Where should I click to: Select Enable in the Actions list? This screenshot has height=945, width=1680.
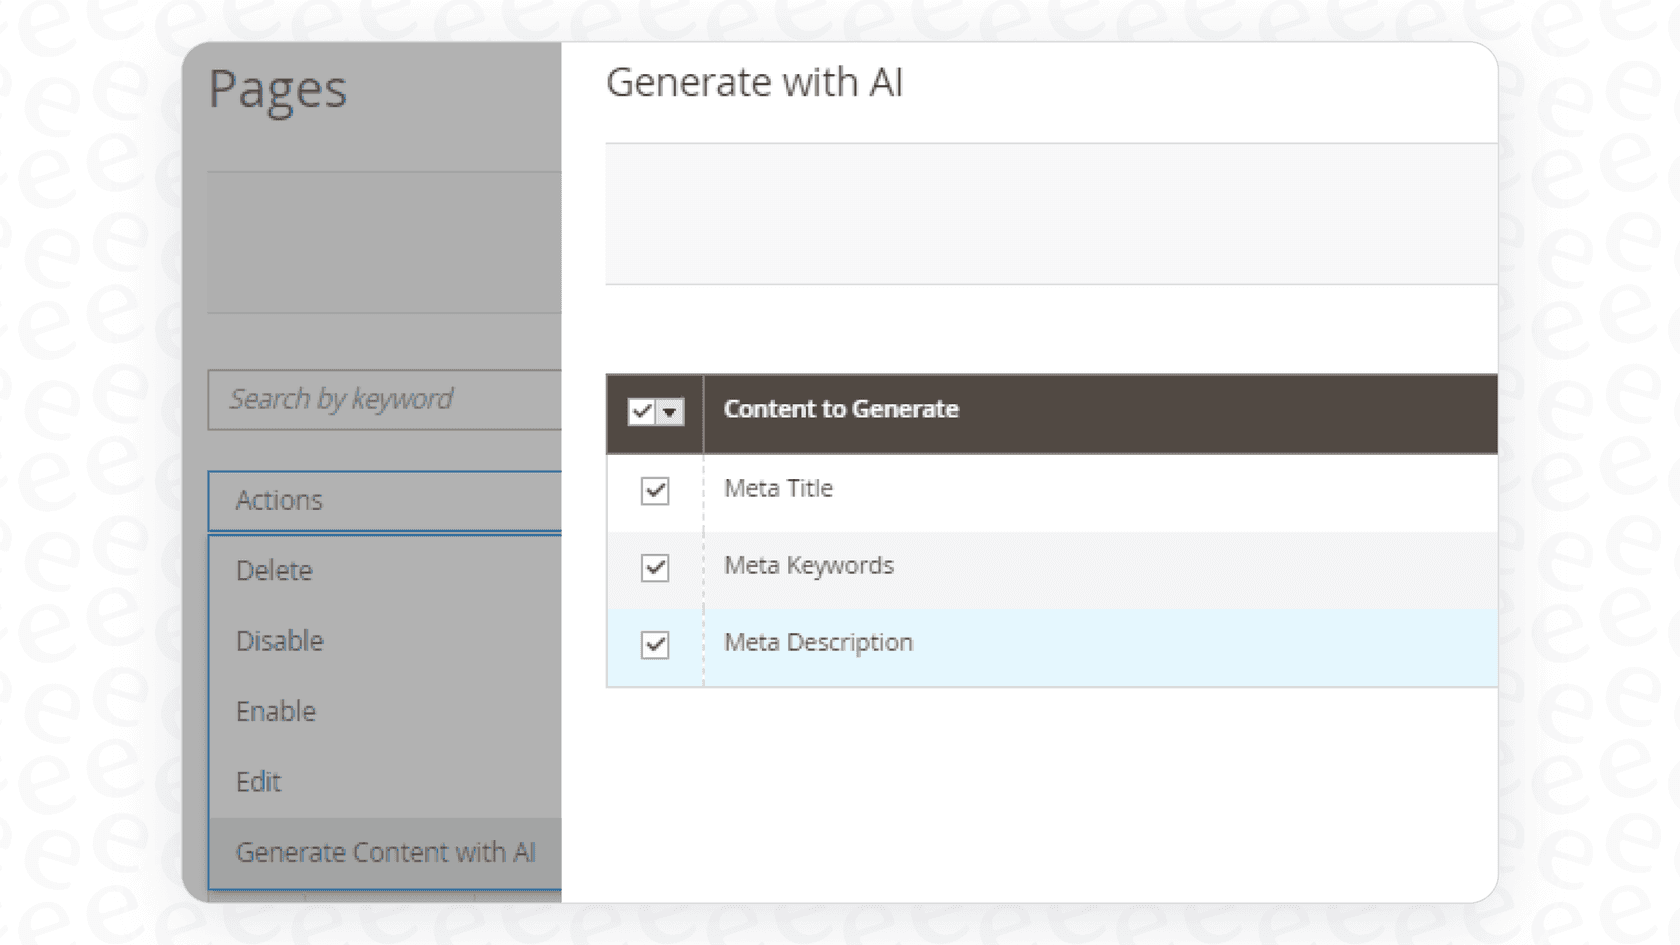275,711
